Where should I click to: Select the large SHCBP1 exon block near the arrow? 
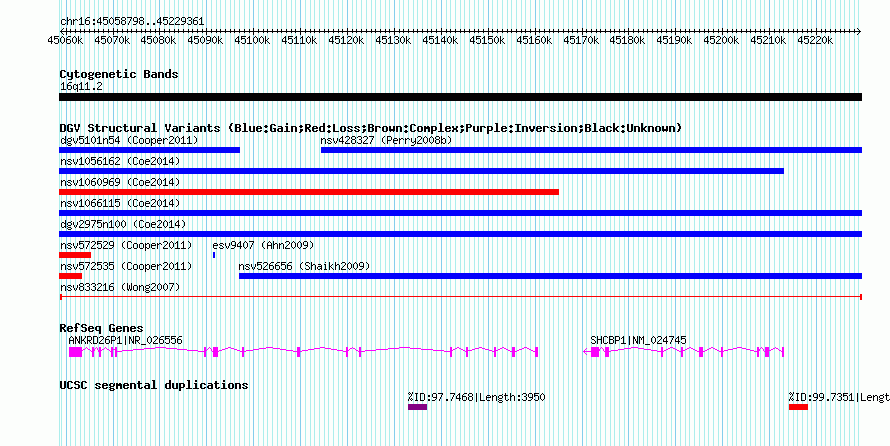pyautogui.click(x=595, y=352)
